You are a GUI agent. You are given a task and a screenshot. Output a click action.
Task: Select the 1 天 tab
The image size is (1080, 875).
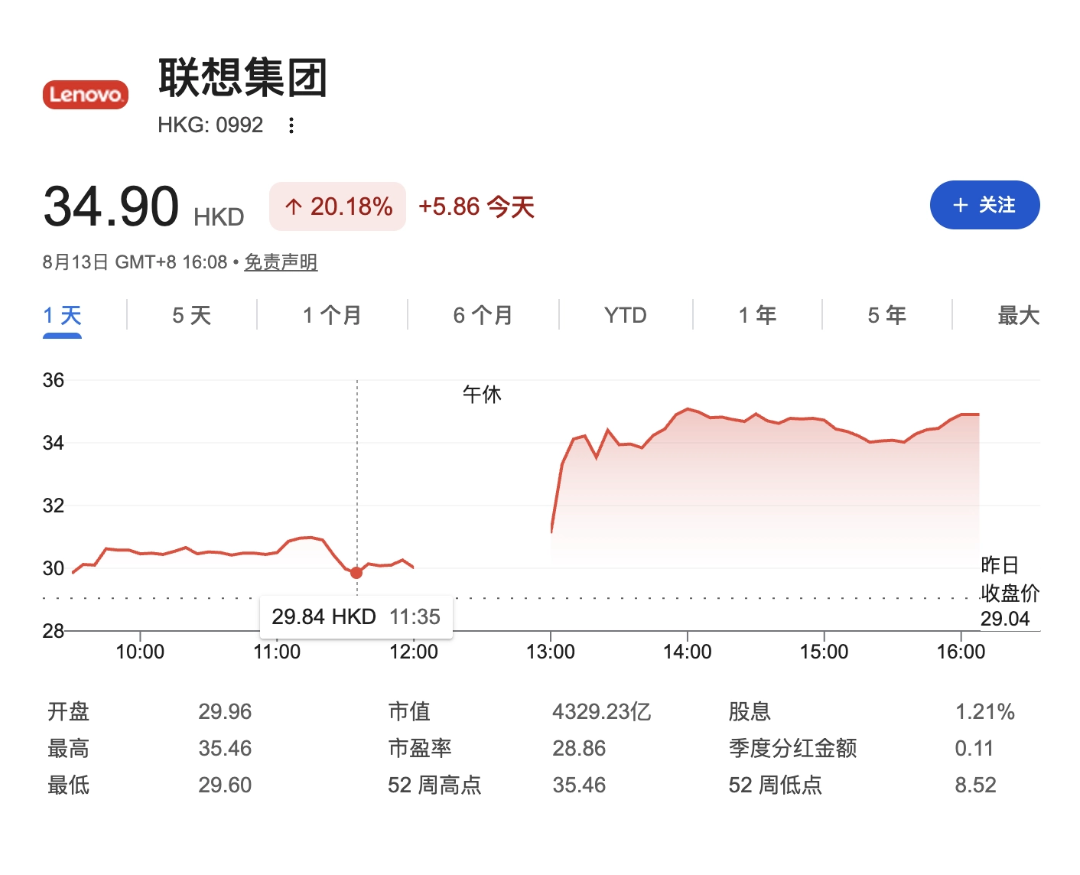[x=62, y=316]
